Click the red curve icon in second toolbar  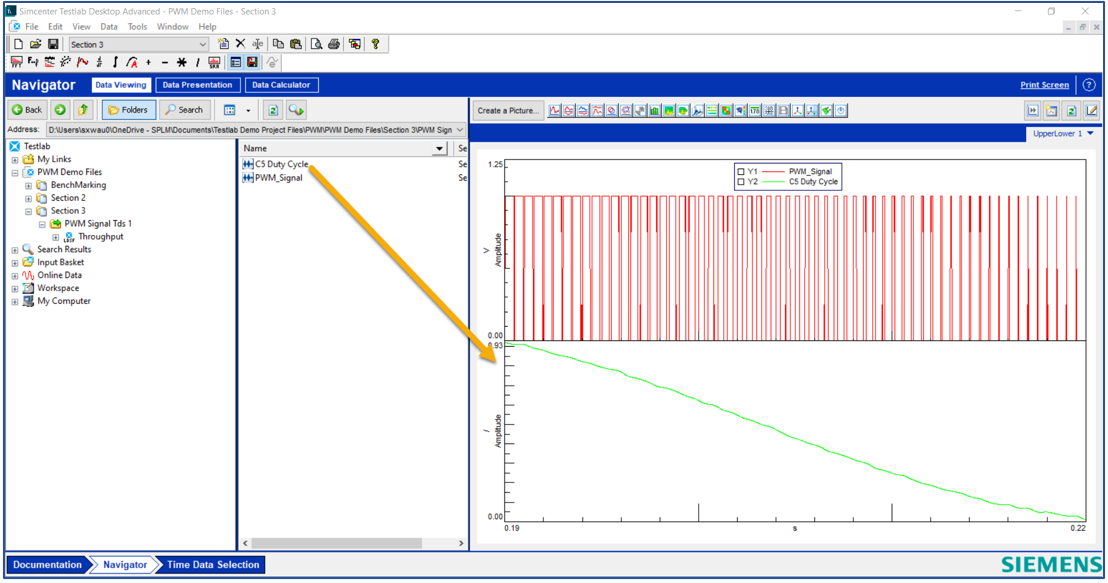coord(82,62)
